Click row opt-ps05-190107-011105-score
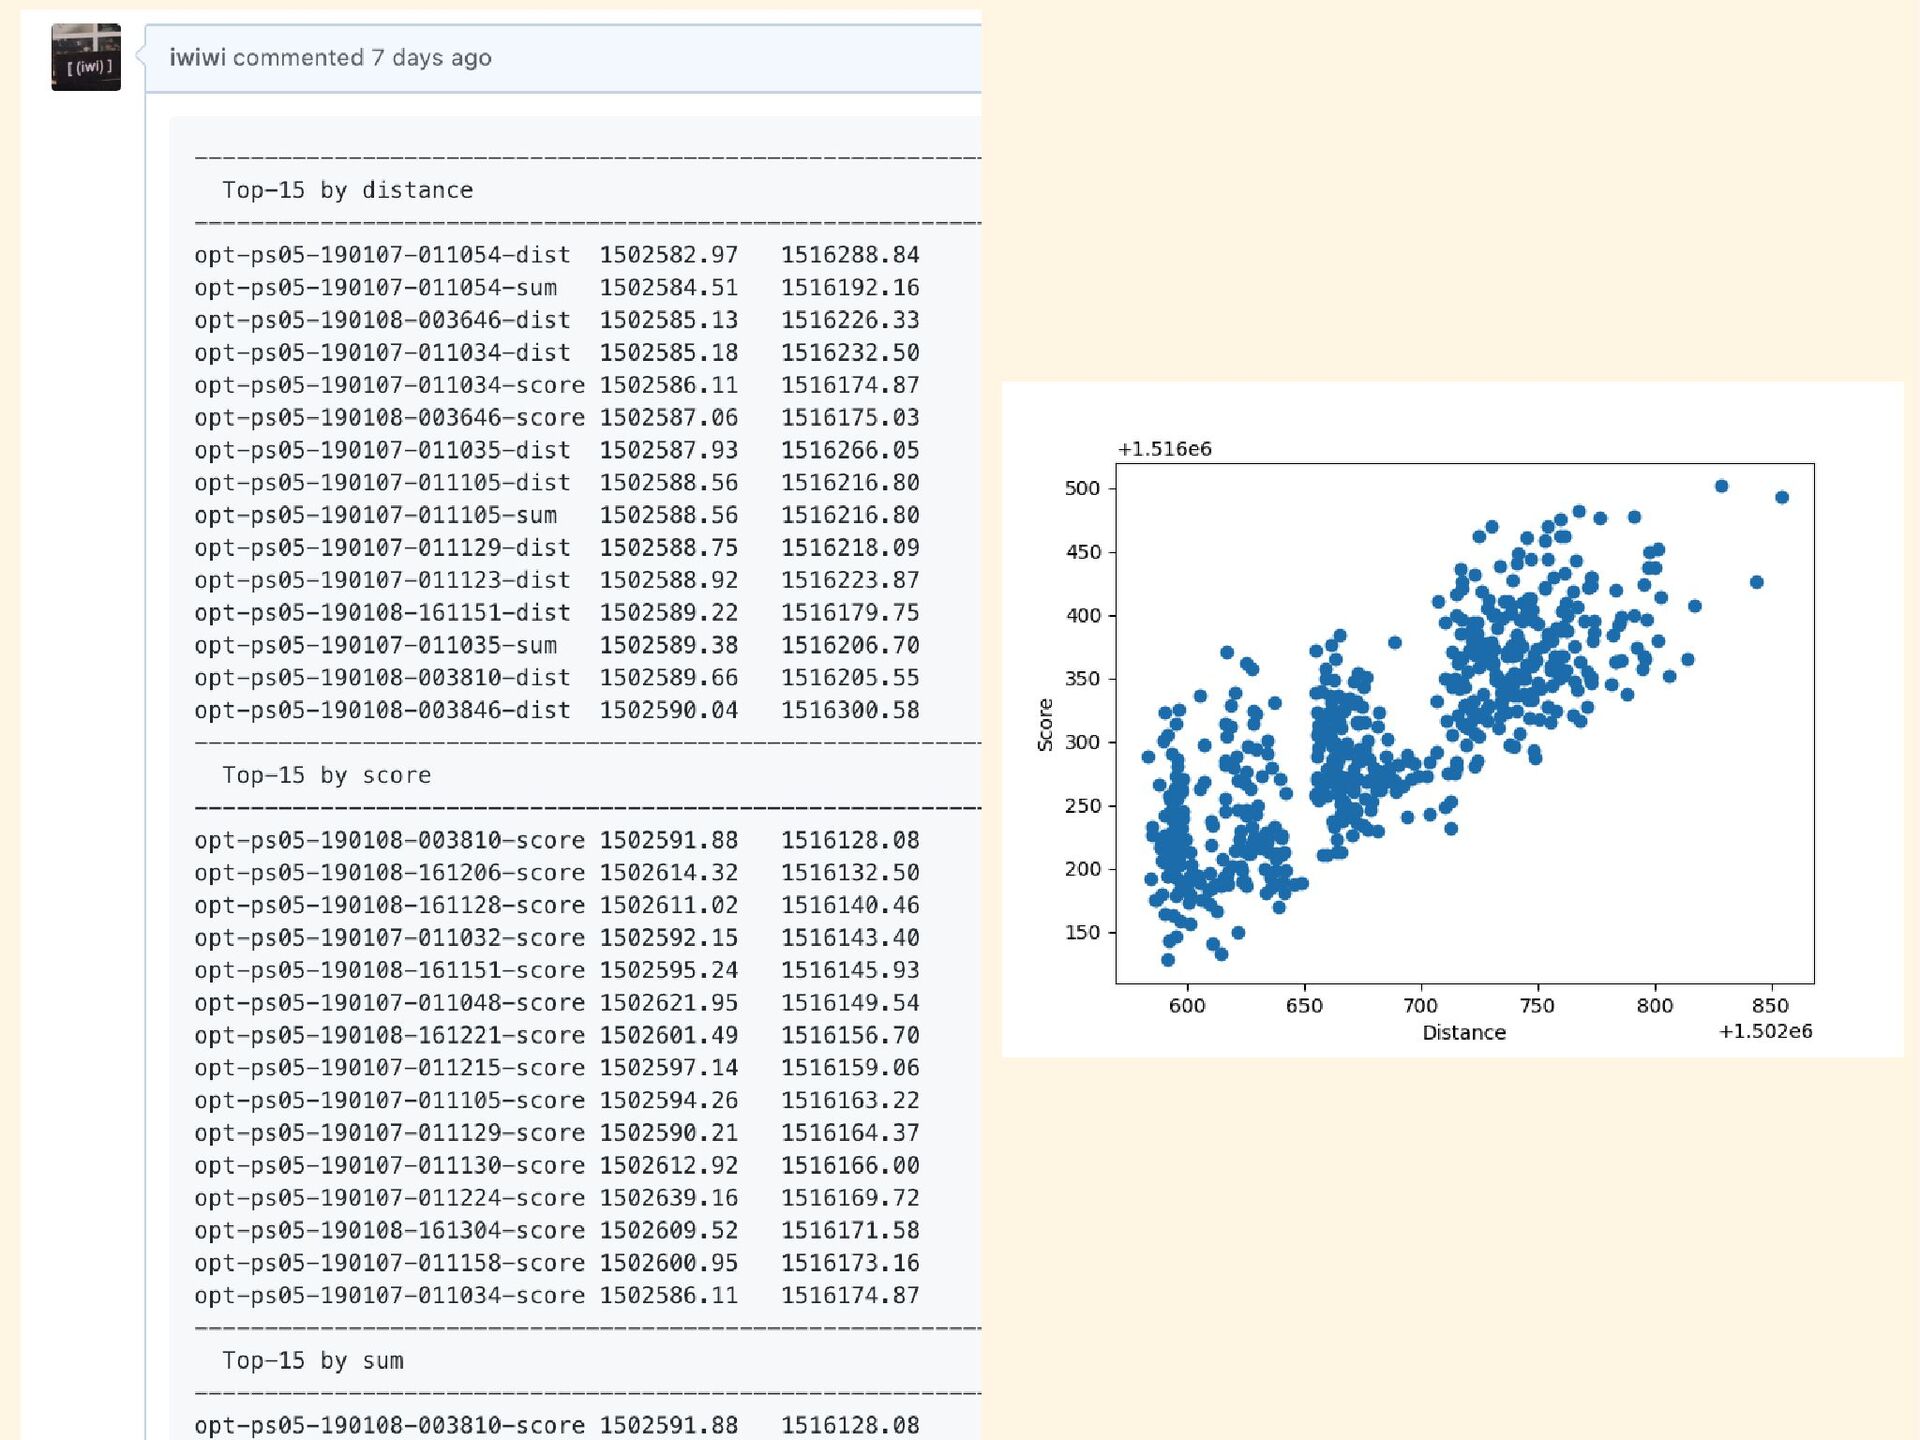This screenshot has width=1920, height=1440. 557,1100
